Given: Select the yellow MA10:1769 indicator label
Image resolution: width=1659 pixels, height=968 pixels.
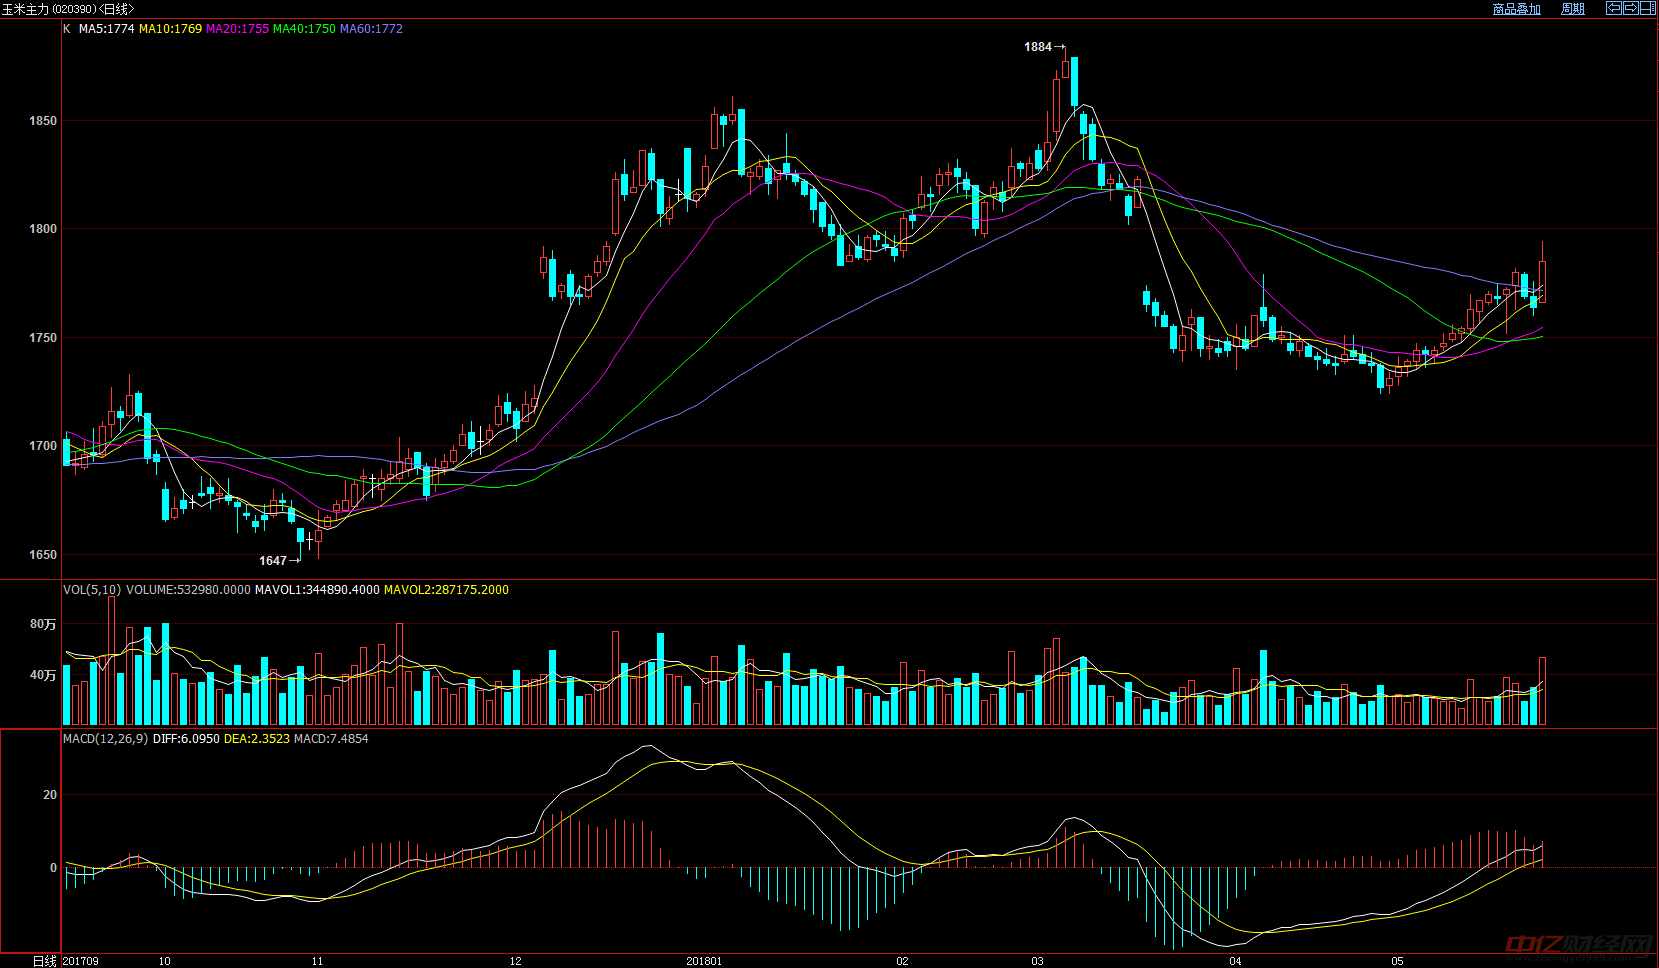Looking at the screenshot, I should 170,29.
